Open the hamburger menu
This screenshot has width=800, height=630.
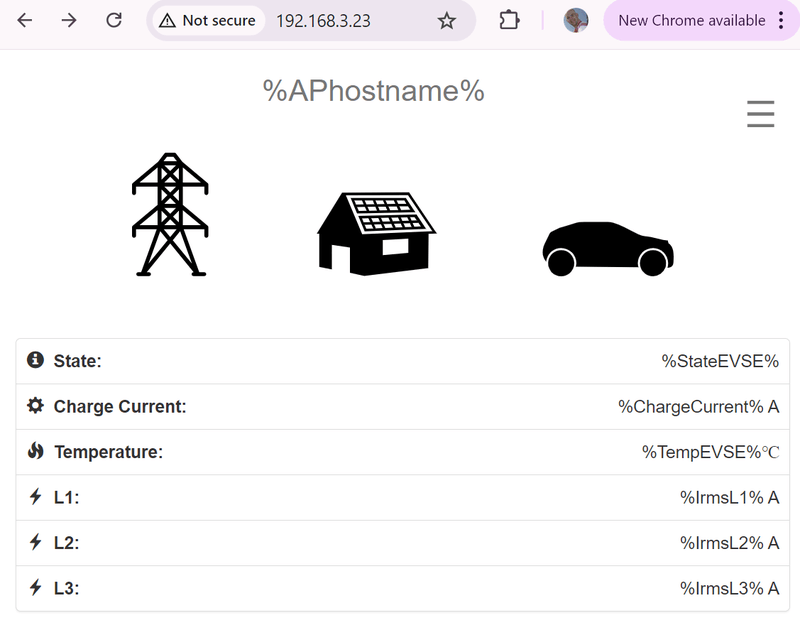coord(760,114)
